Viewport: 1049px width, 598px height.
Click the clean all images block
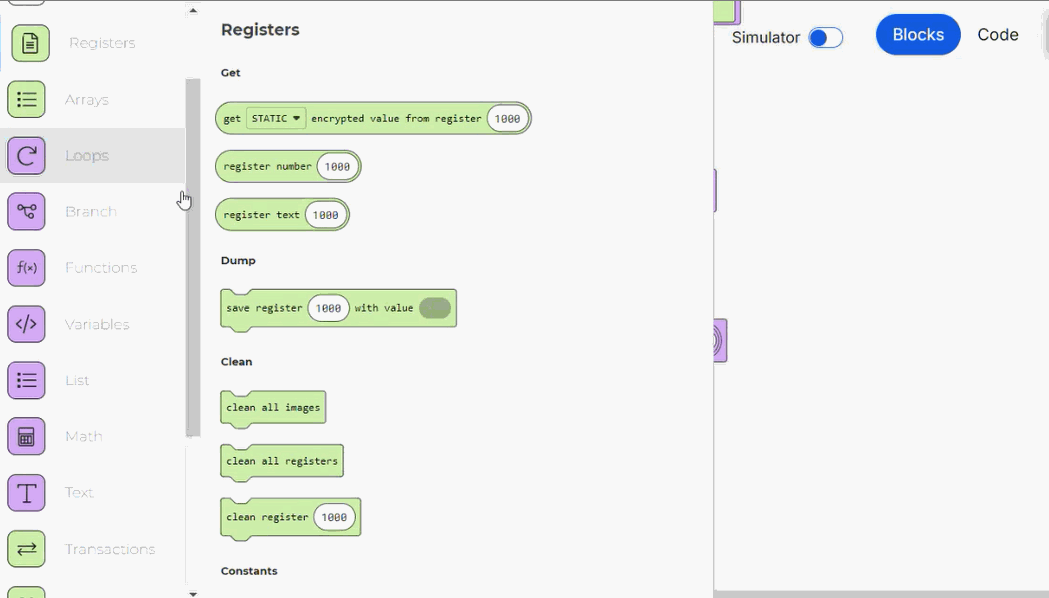tap(273, 407)
